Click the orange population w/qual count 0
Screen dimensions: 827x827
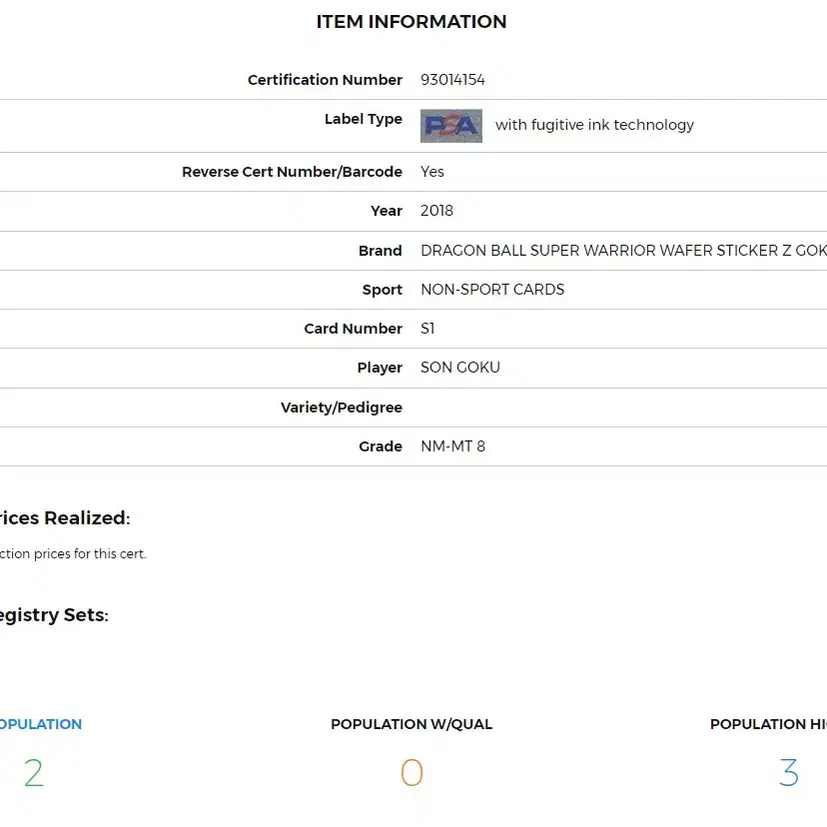(x=411, y=773)
